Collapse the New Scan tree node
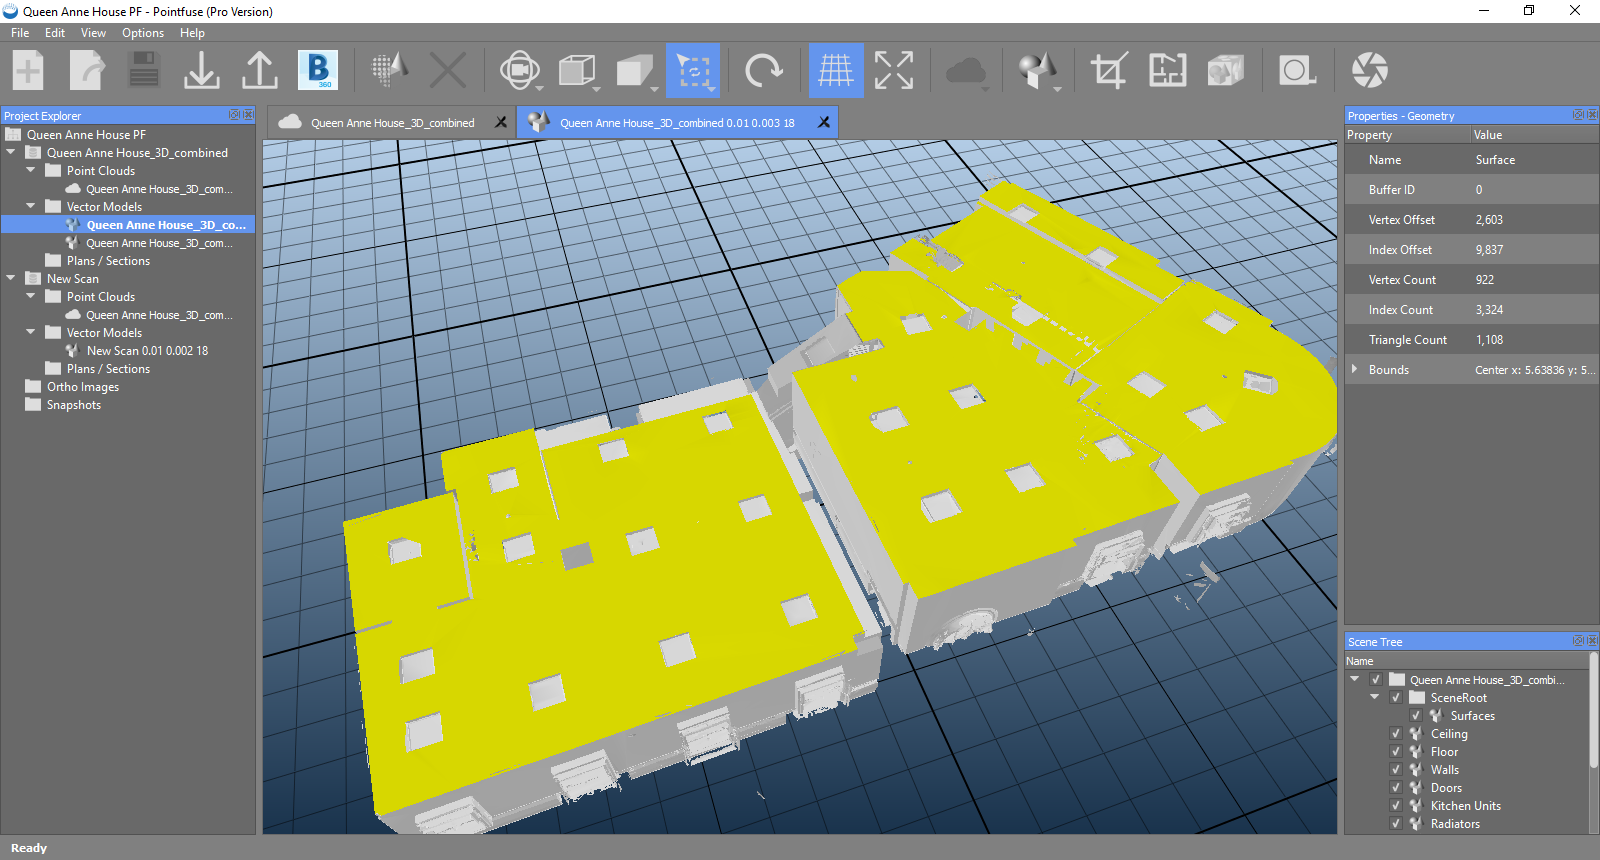The image size is (1600, 860). [11, 279]
